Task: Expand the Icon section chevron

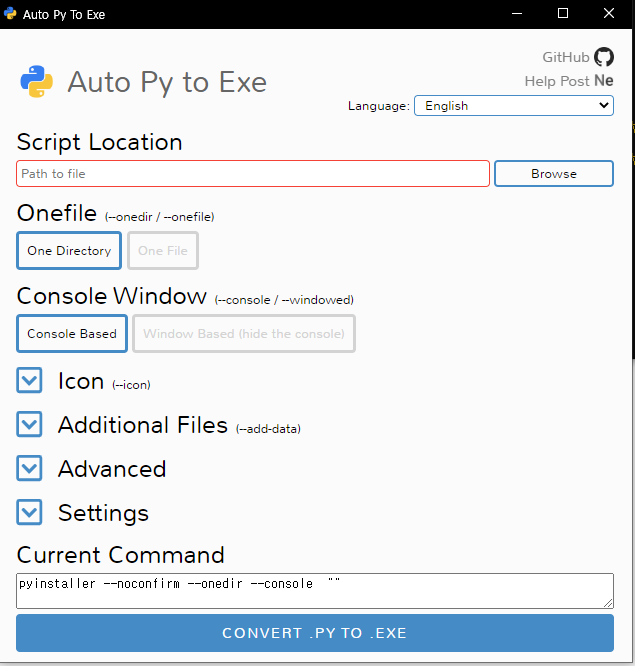Action: [x=29, y=380]
